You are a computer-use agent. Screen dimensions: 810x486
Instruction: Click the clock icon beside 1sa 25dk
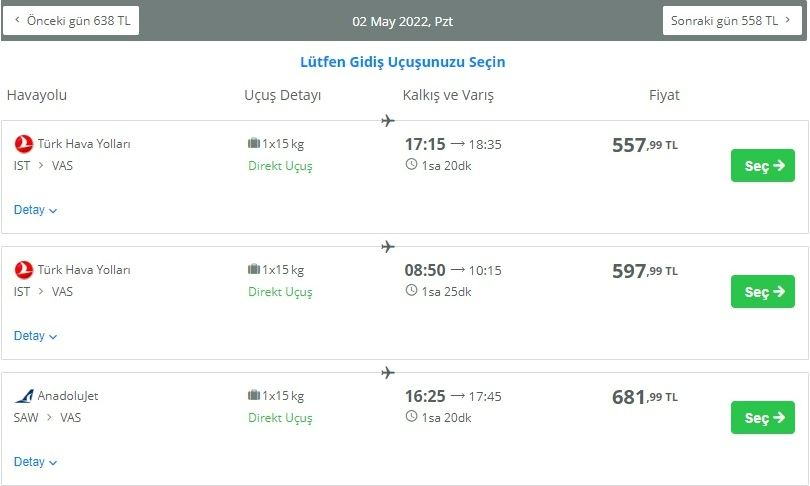411,291
